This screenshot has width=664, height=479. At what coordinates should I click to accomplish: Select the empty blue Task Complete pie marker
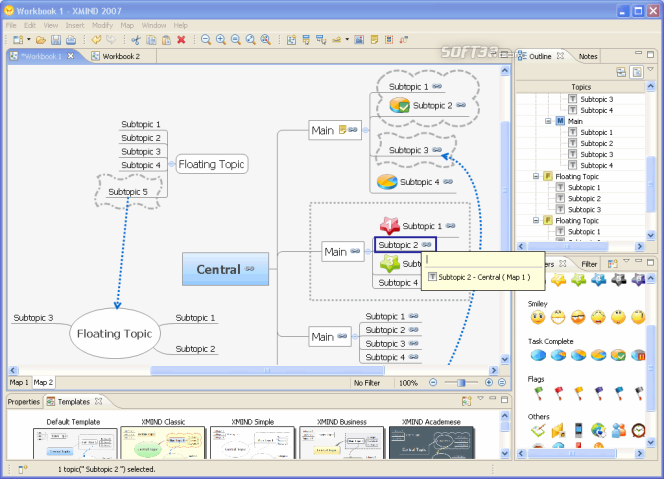(538, 355)
